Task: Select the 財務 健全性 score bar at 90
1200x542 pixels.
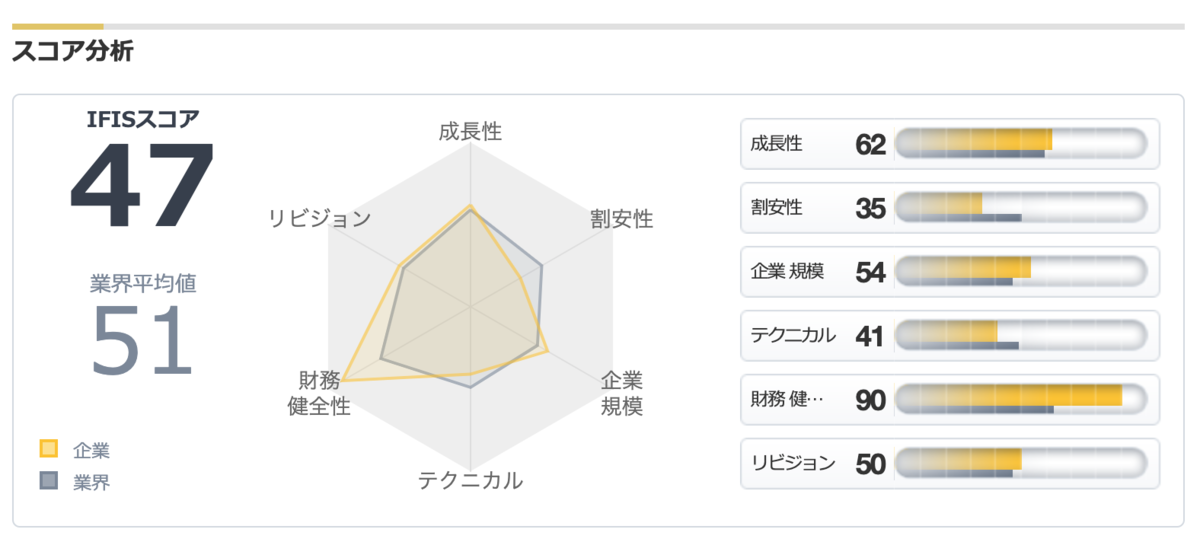Action: pos(1021,400)
